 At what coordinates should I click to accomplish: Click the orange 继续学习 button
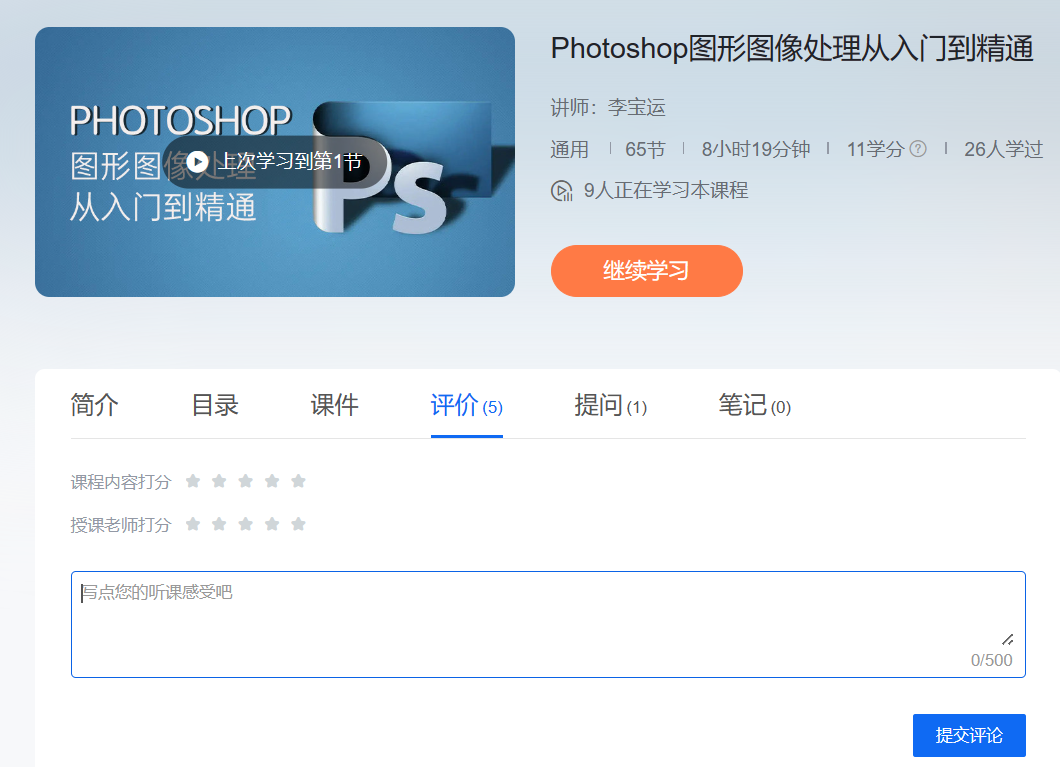tap(647, 271)
